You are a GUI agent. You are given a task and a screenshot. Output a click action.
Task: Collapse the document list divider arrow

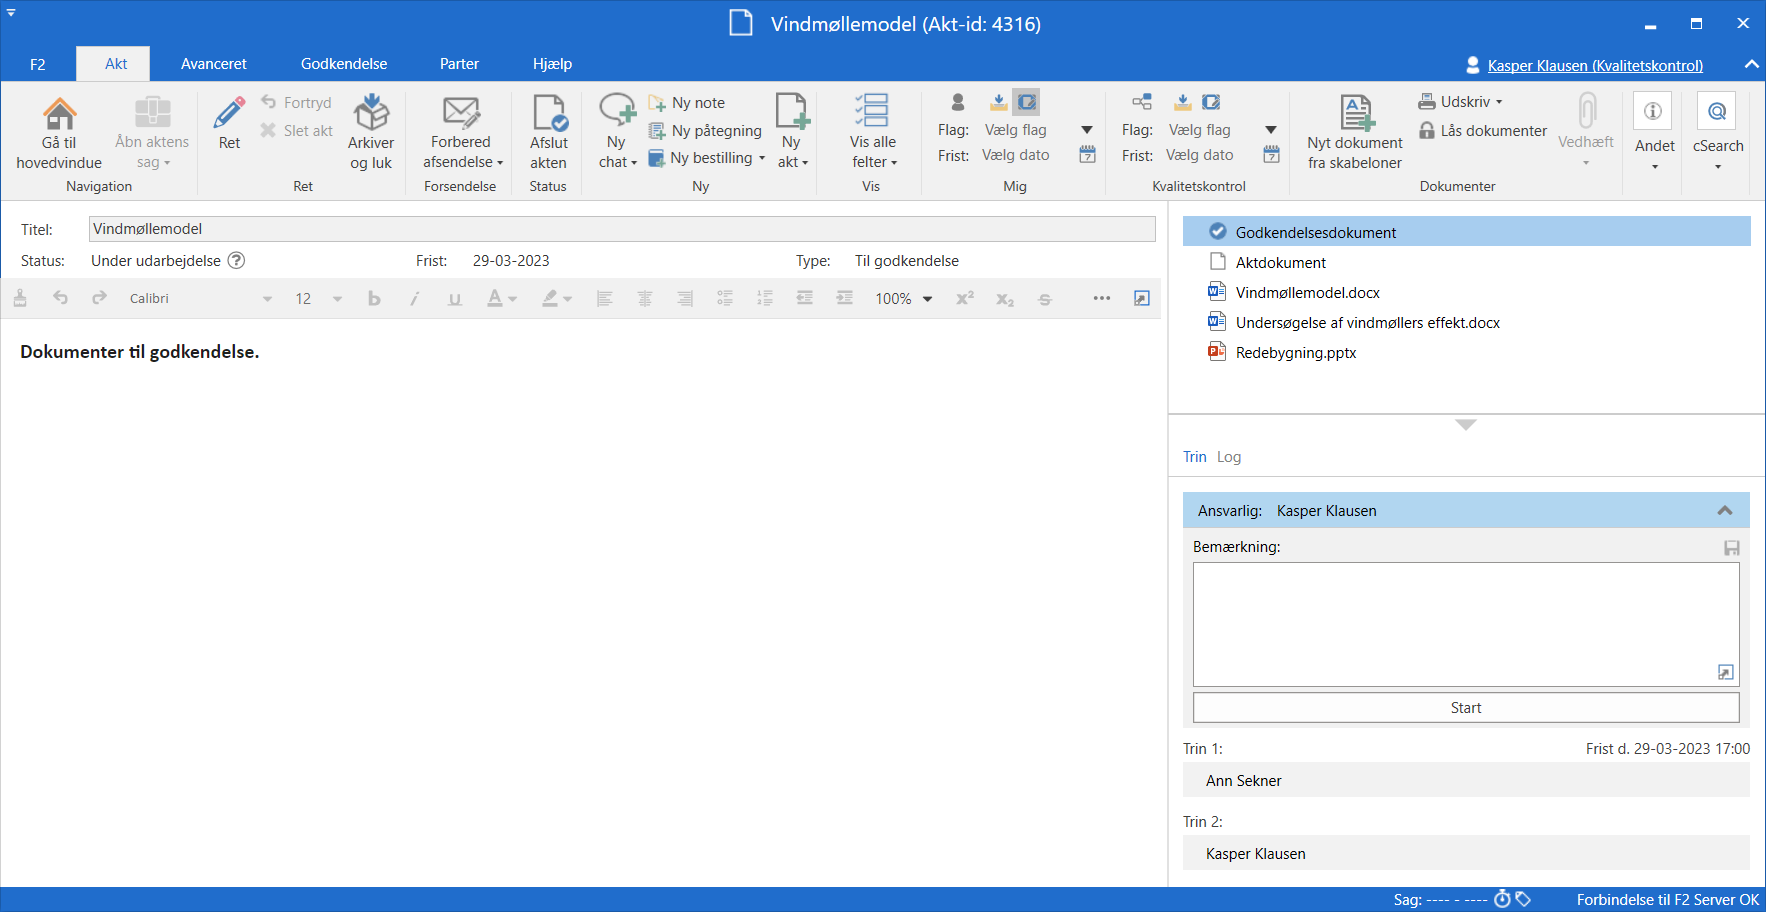(1466, 425)
